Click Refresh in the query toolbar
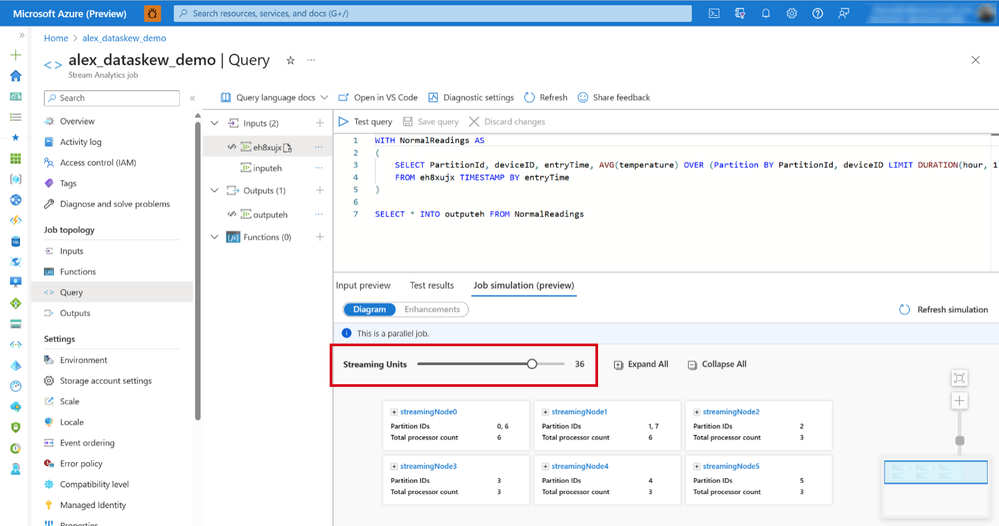This screenshot has width=999, height=526. click(545, 97)
